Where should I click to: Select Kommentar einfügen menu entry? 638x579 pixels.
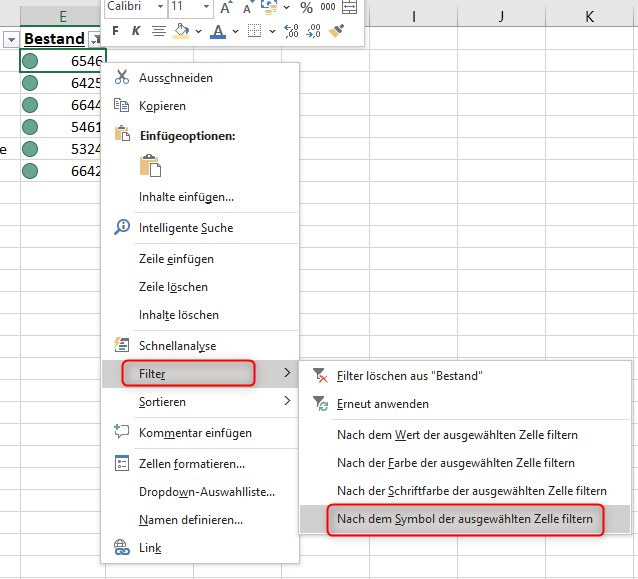coord(200,433)
